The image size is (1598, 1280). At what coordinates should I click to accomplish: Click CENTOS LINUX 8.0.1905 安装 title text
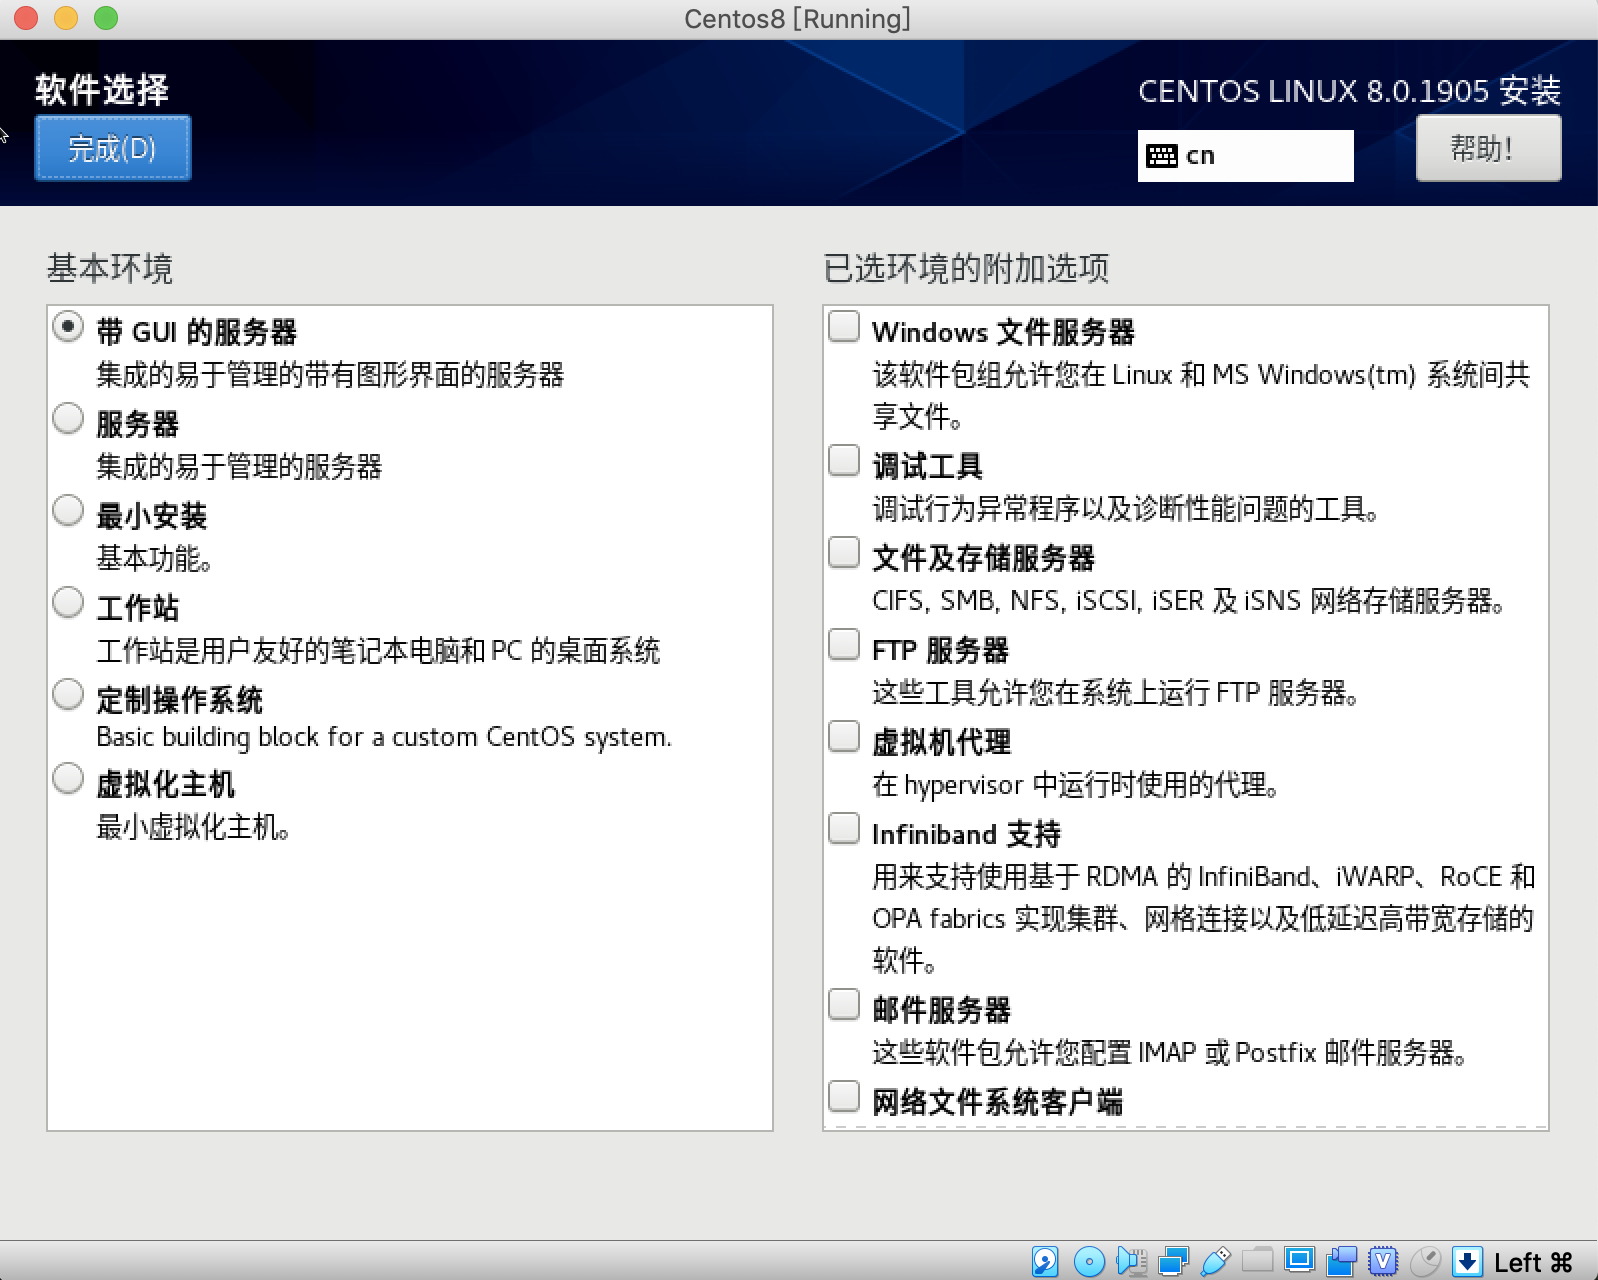point(1350,91)
